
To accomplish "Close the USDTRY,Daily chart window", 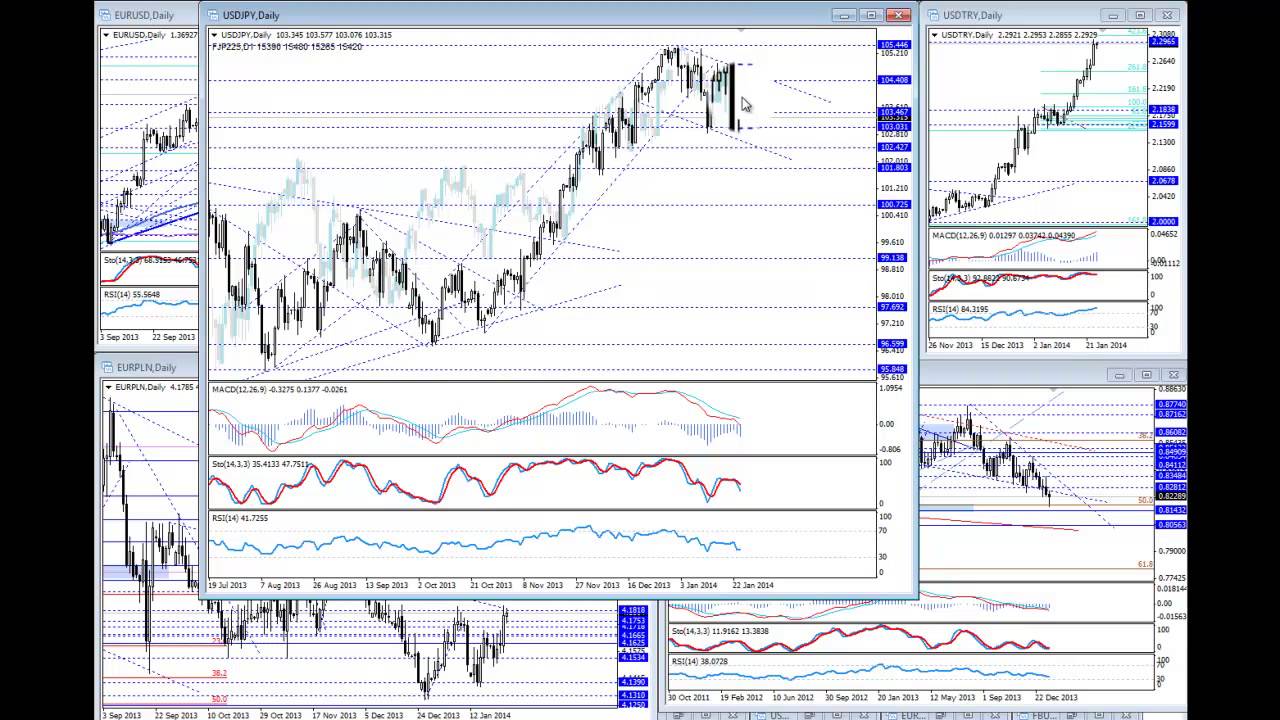I will click(1167, 15).
